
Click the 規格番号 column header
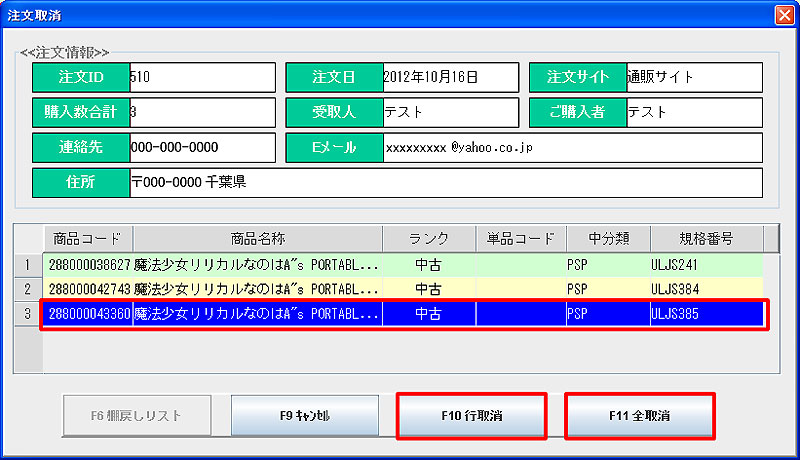[706, 239]
